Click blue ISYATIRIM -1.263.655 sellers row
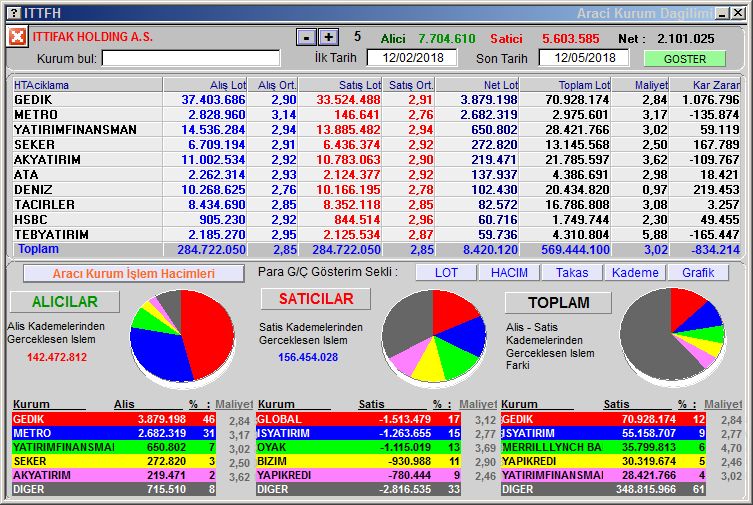Screen dimensions: 753x505 pos(359,433)
